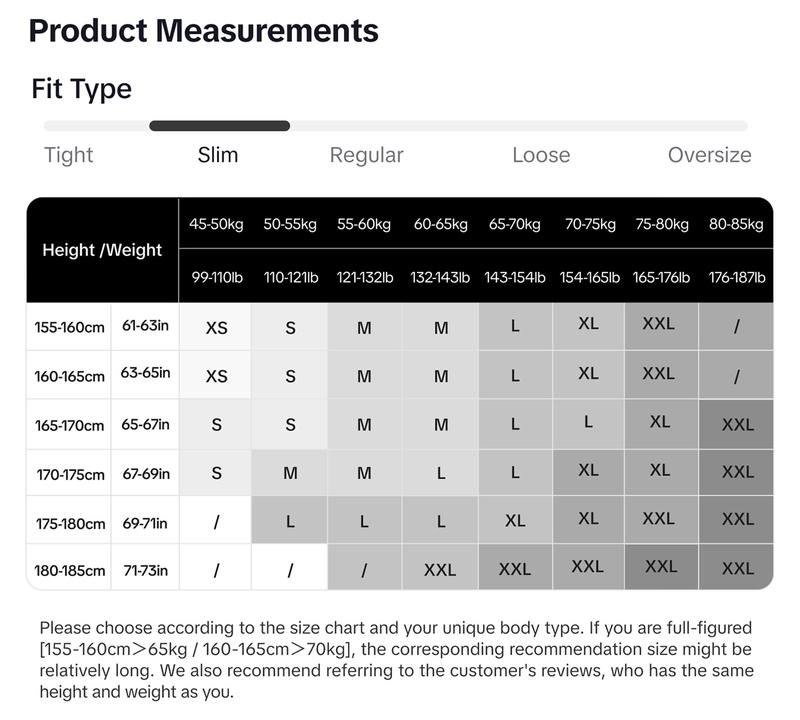Click the Fit Type heading

point(82,89)
